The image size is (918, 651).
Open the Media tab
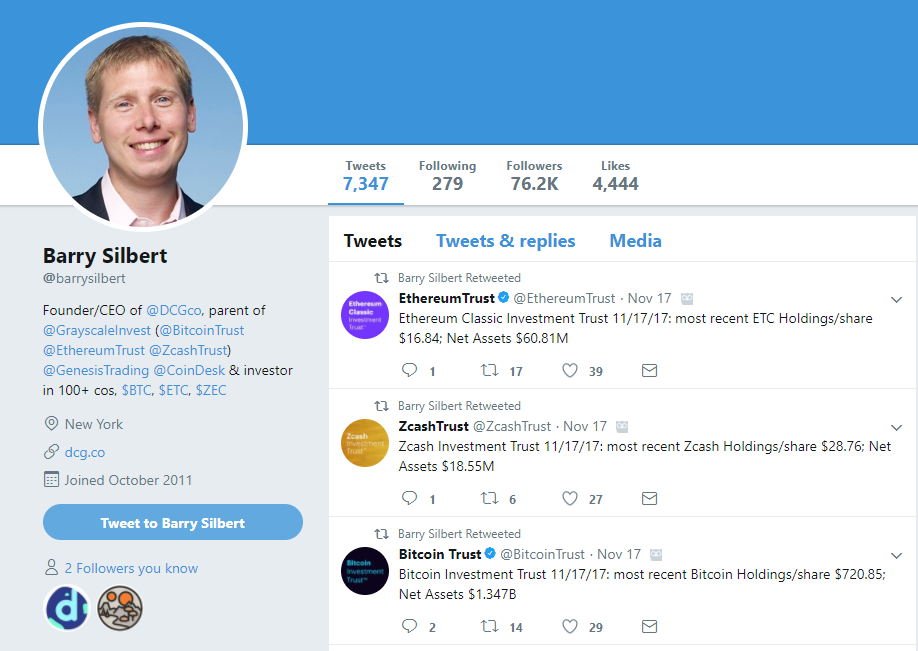click(x=635, y=240)
